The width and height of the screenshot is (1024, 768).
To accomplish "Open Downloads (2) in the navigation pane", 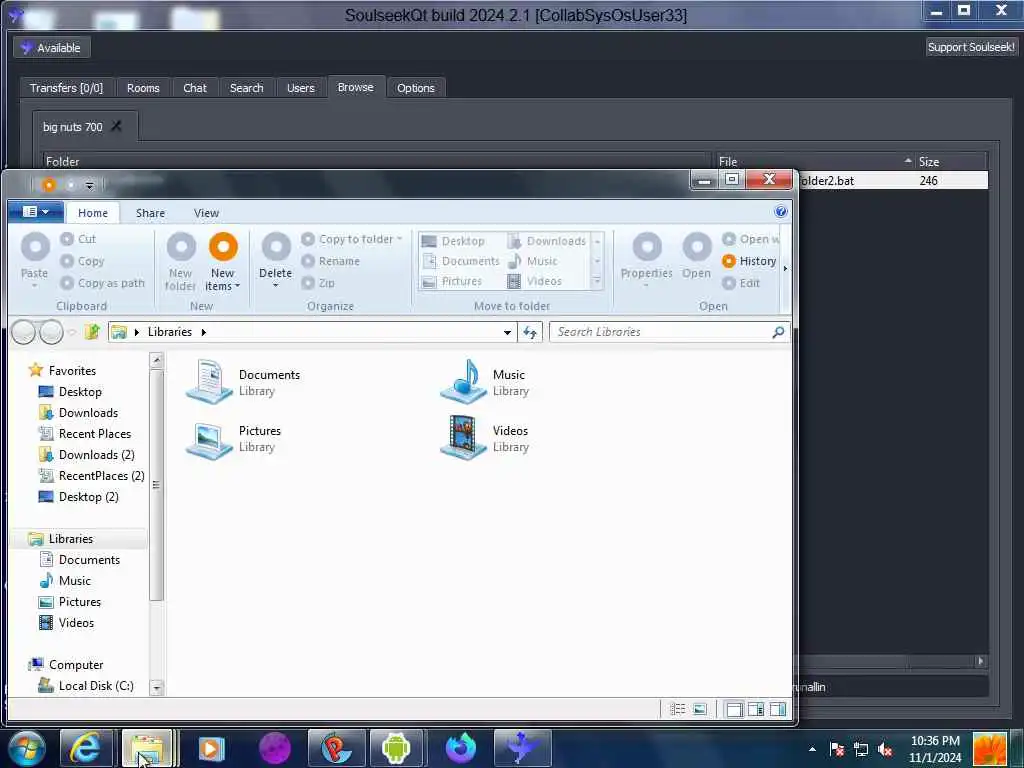I will pyautogui.click(x=87, y=455).
